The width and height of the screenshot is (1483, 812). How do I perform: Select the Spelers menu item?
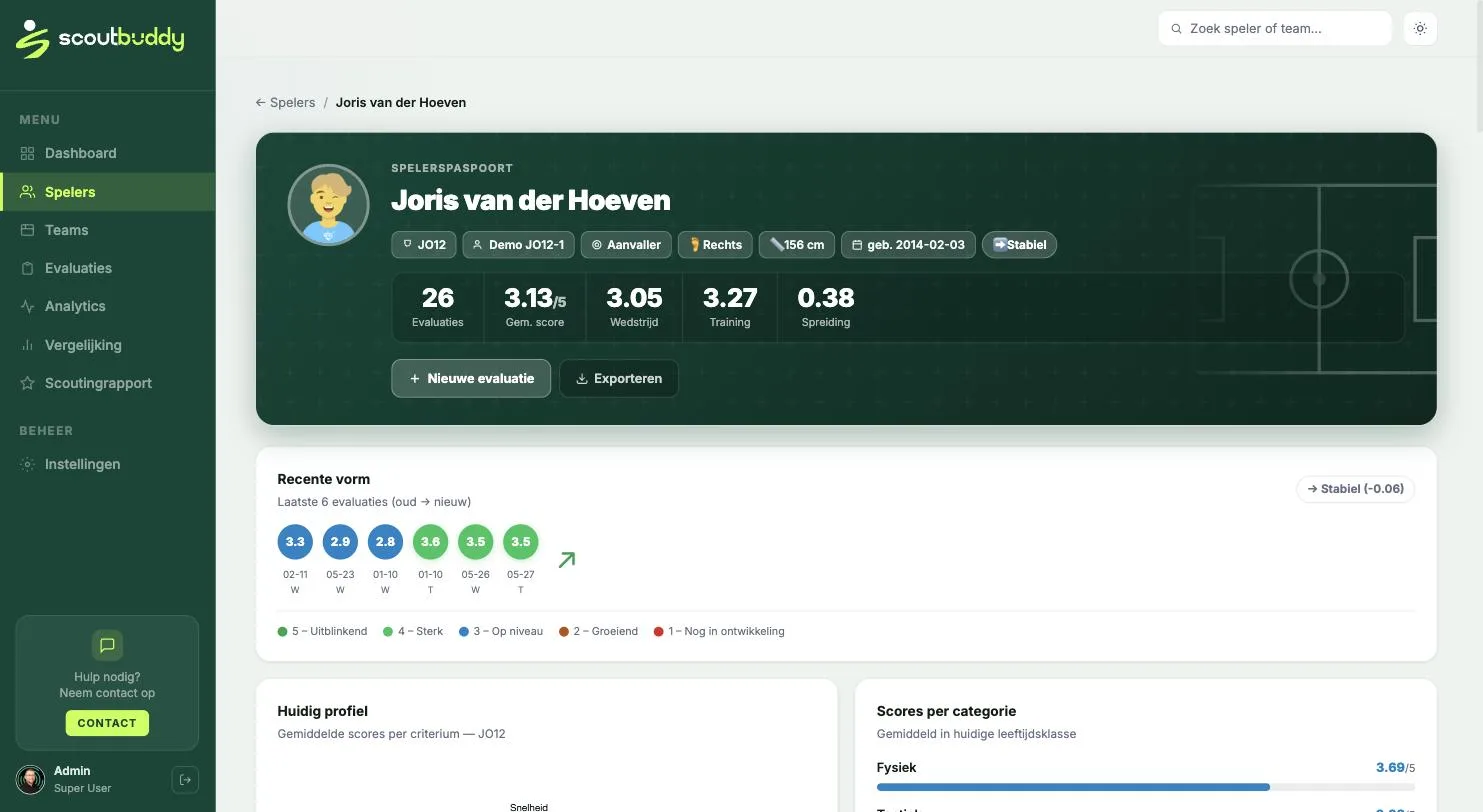click(x=107, y=192)
